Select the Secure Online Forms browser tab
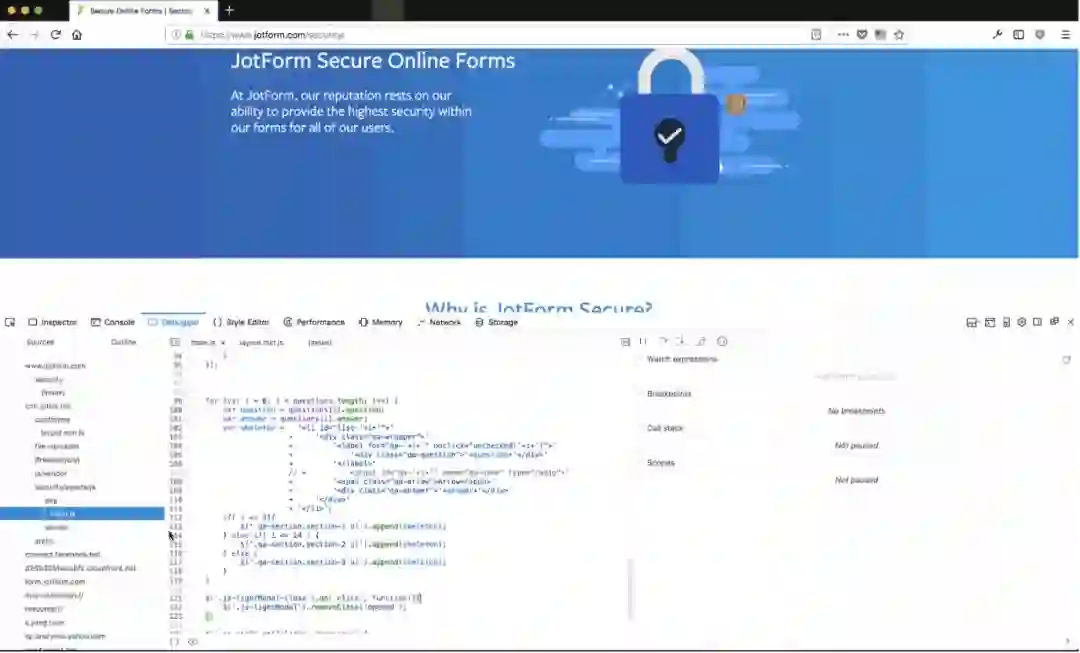Screen dimensions: 1080x653 (x=143, y=11)
